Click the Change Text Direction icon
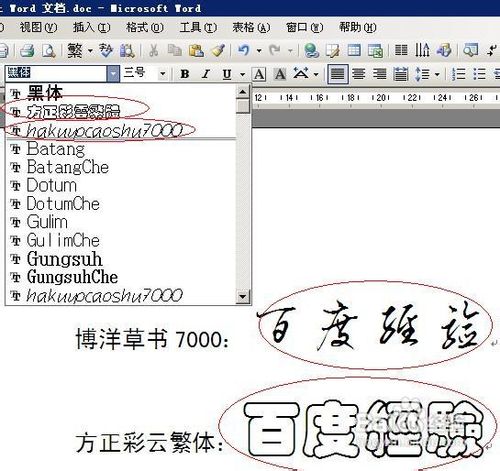The image size is (500, 471). (x=422, y=51)
